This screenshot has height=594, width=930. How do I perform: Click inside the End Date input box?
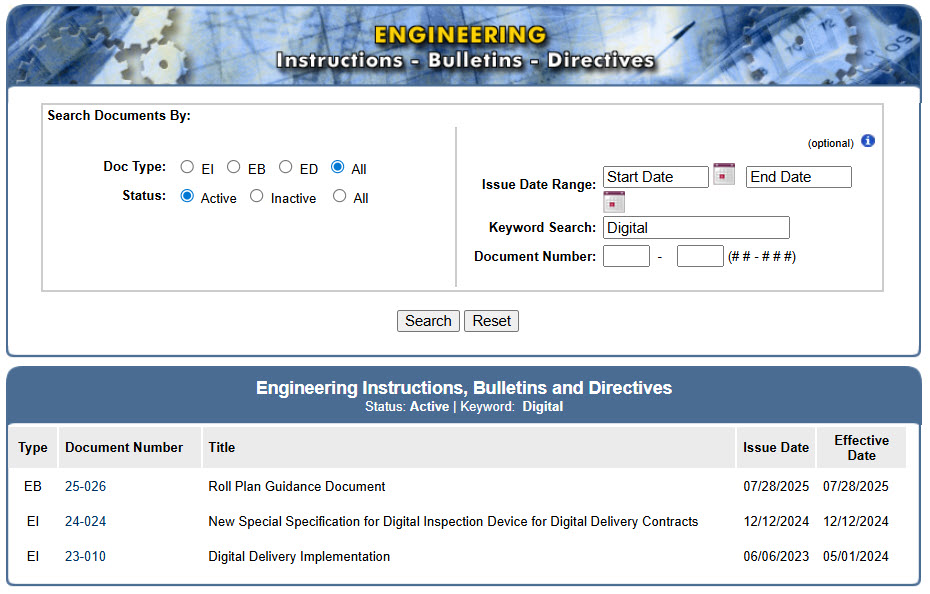coord(798,176)
